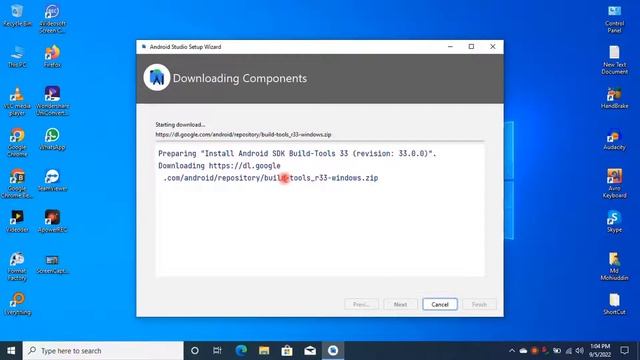Open the Windows Start menu

tap(11, 351)
